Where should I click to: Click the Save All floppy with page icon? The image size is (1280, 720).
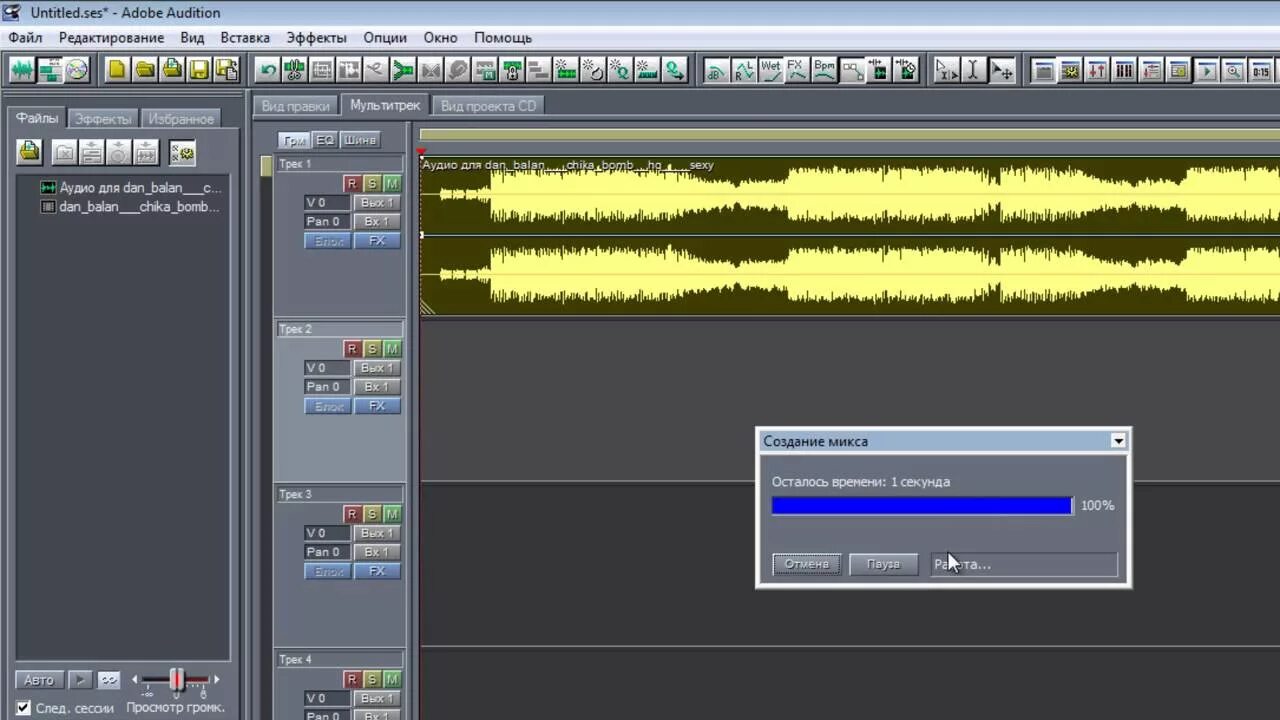227,70
